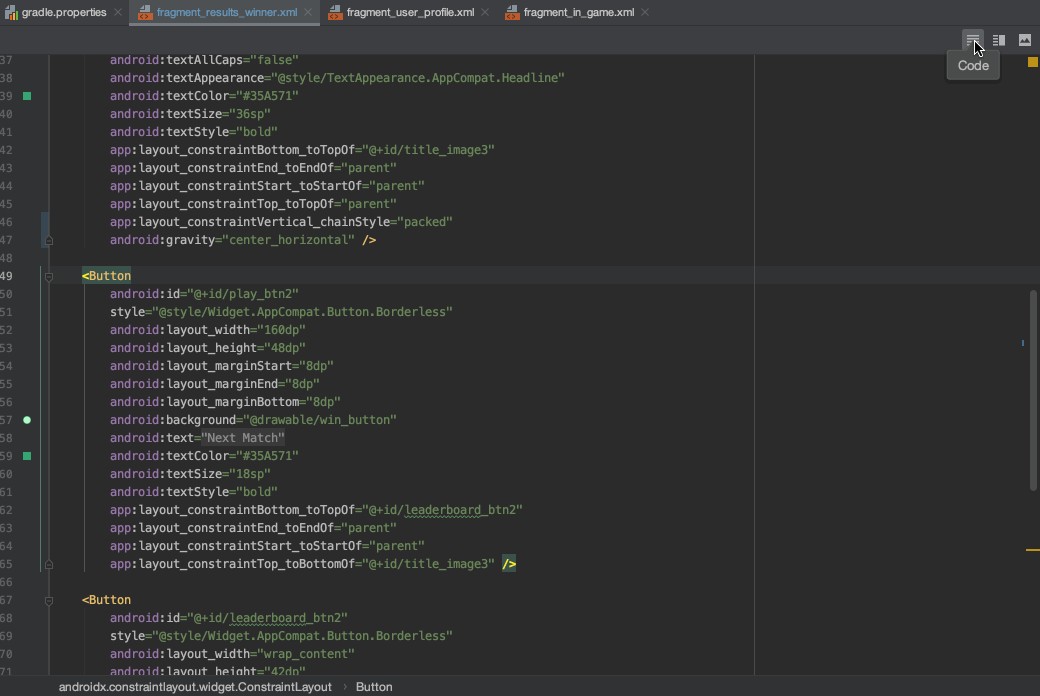Close the fragment_user_profile.xml tab
Screen dimensions: 1040x696
pos(485,13)
